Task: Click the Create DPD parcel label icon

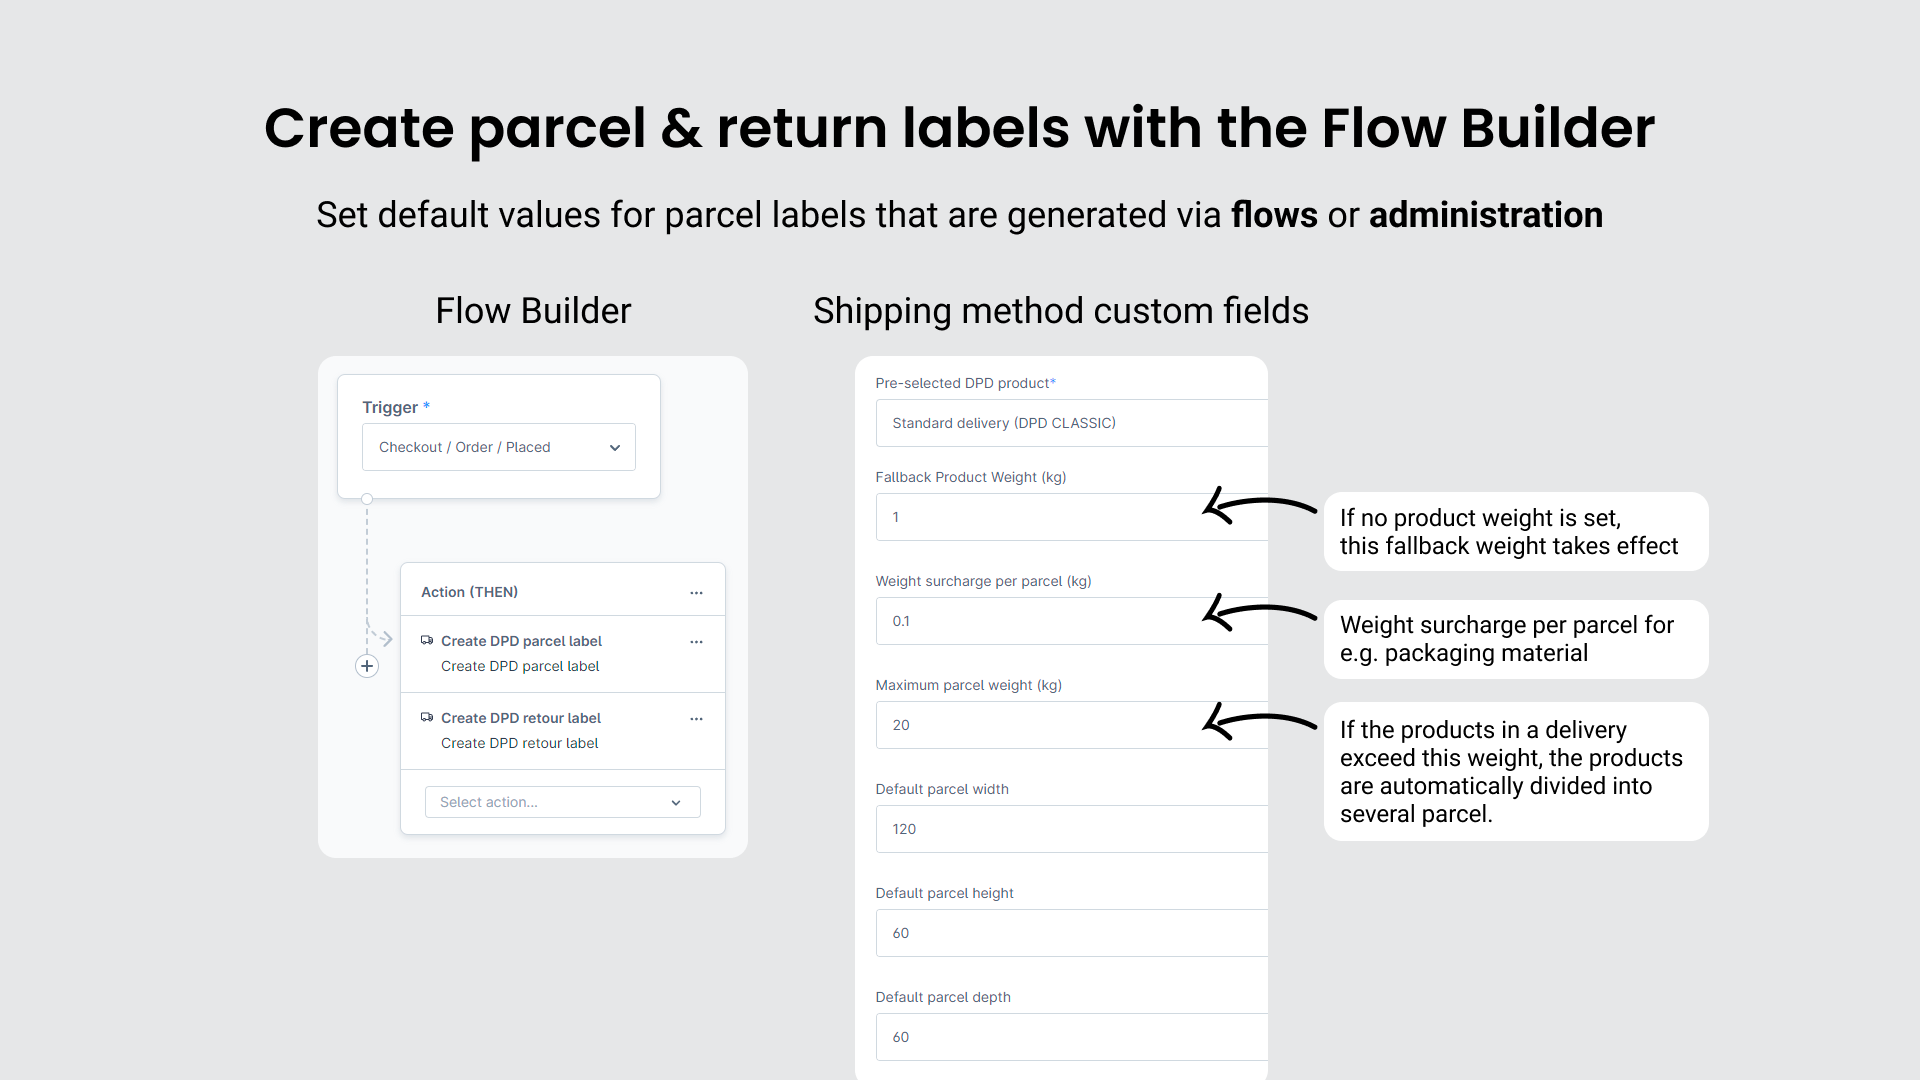Action: click(x=426, y=640)
